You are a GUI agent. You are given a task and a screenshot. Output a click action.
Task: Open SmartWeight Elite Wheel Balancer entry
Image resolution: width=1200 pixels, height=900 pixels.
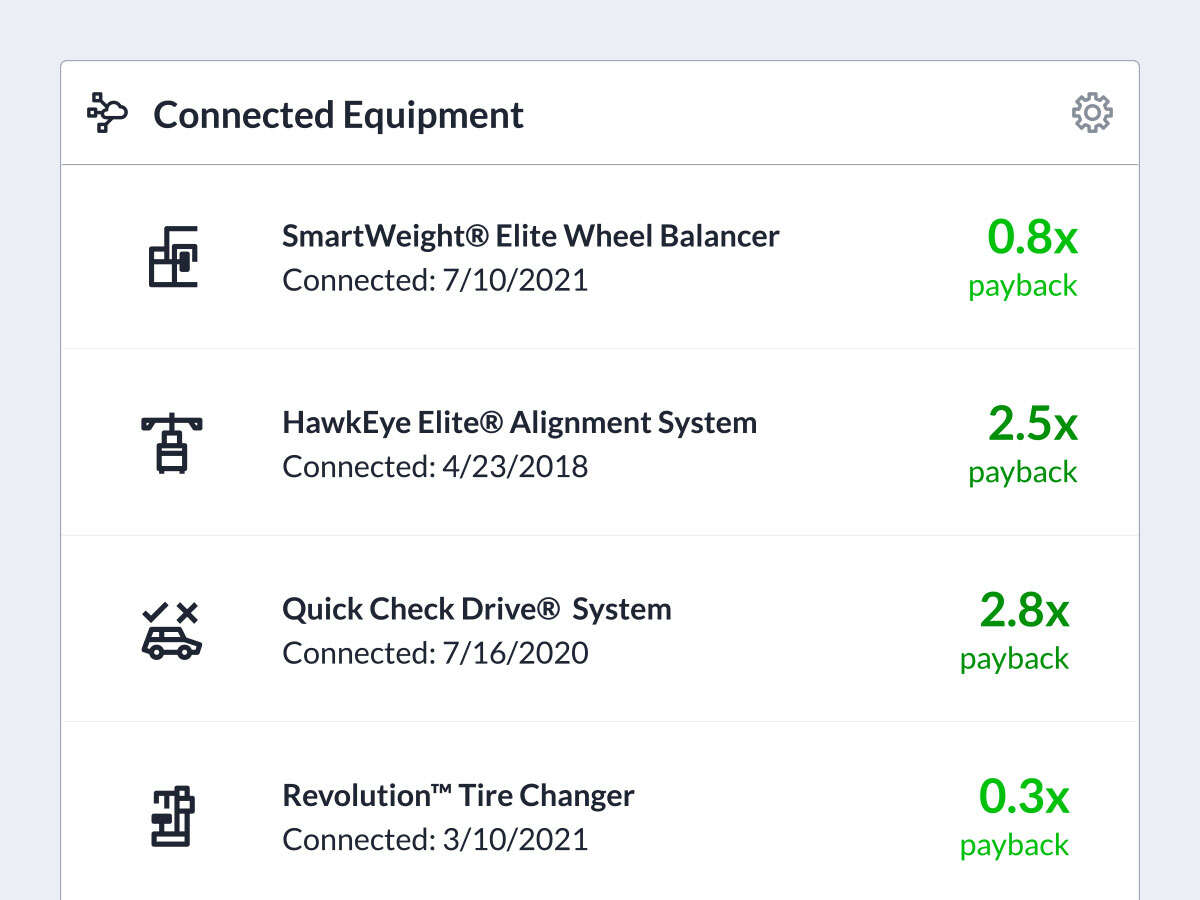point(530,236)
